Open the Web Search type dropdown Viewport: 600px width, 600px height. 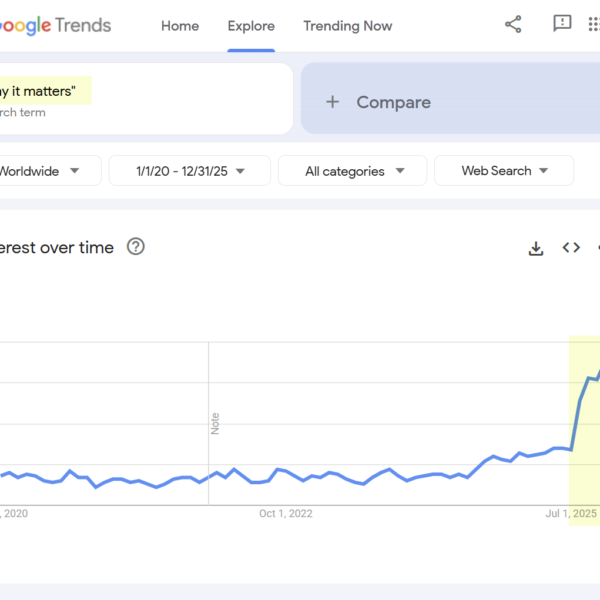[x=504, y=171]
